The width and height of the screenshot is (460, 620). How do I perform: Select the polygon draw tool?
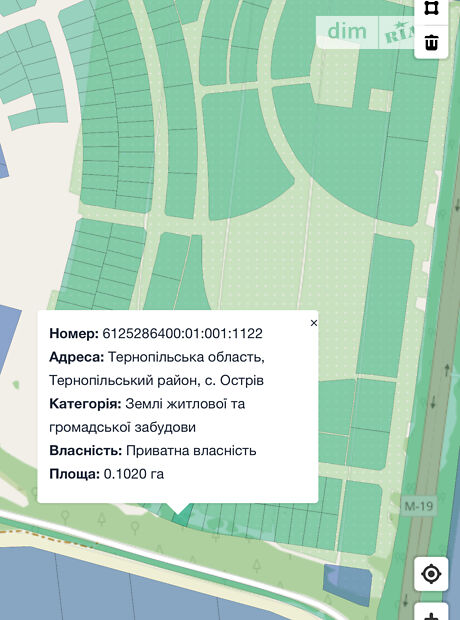tap(431, 8)
